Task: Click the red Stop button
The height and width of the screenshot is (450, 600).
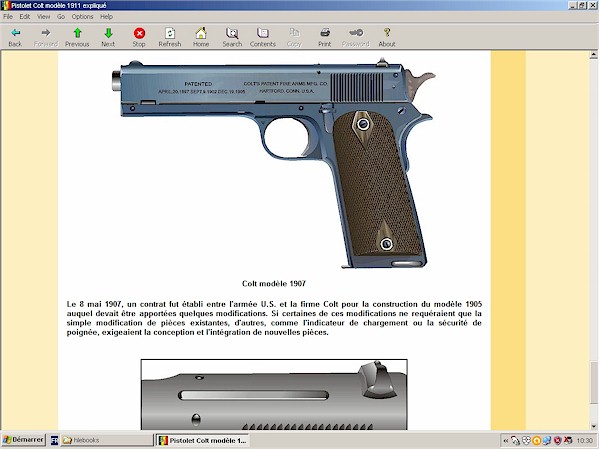Action: point(139,37)
